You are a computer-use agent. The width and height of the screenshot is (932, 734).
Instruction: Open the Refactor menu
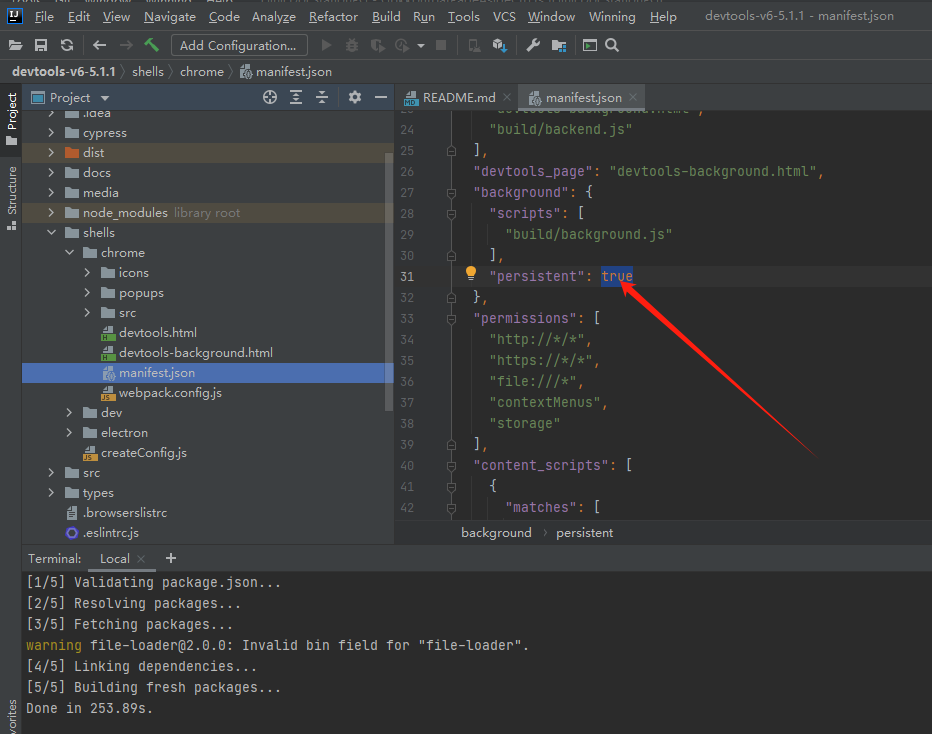[332, 16]
